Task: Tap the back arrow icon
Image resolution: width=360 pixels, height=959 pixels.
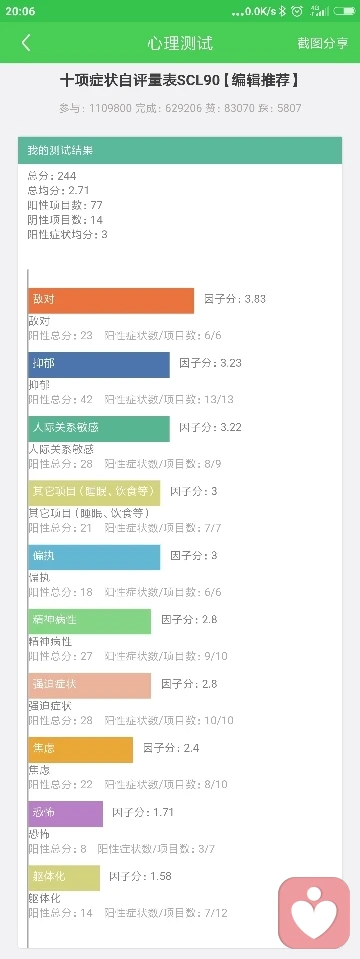Action: point(26,42)
